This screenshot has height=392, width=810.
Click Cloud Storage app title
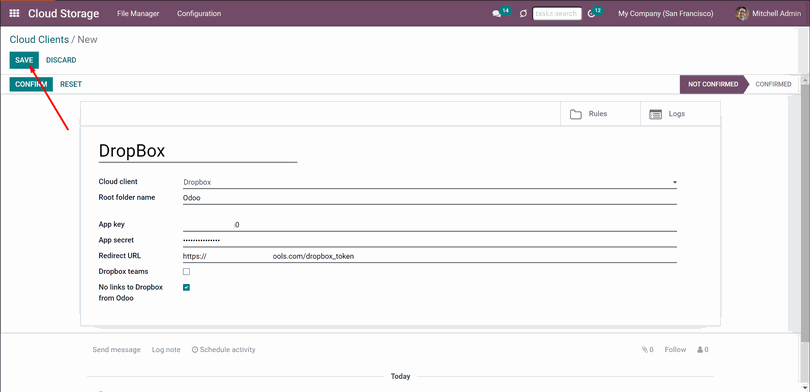[x=64, y=13]
